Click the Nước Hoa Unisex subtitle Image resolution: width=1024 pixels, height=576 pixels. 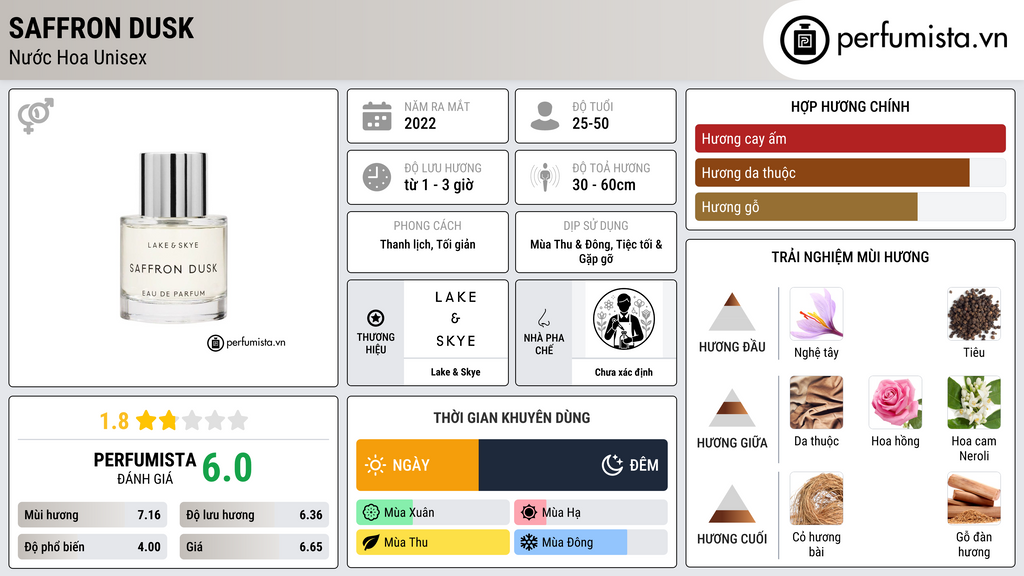(x=78, y=57)
